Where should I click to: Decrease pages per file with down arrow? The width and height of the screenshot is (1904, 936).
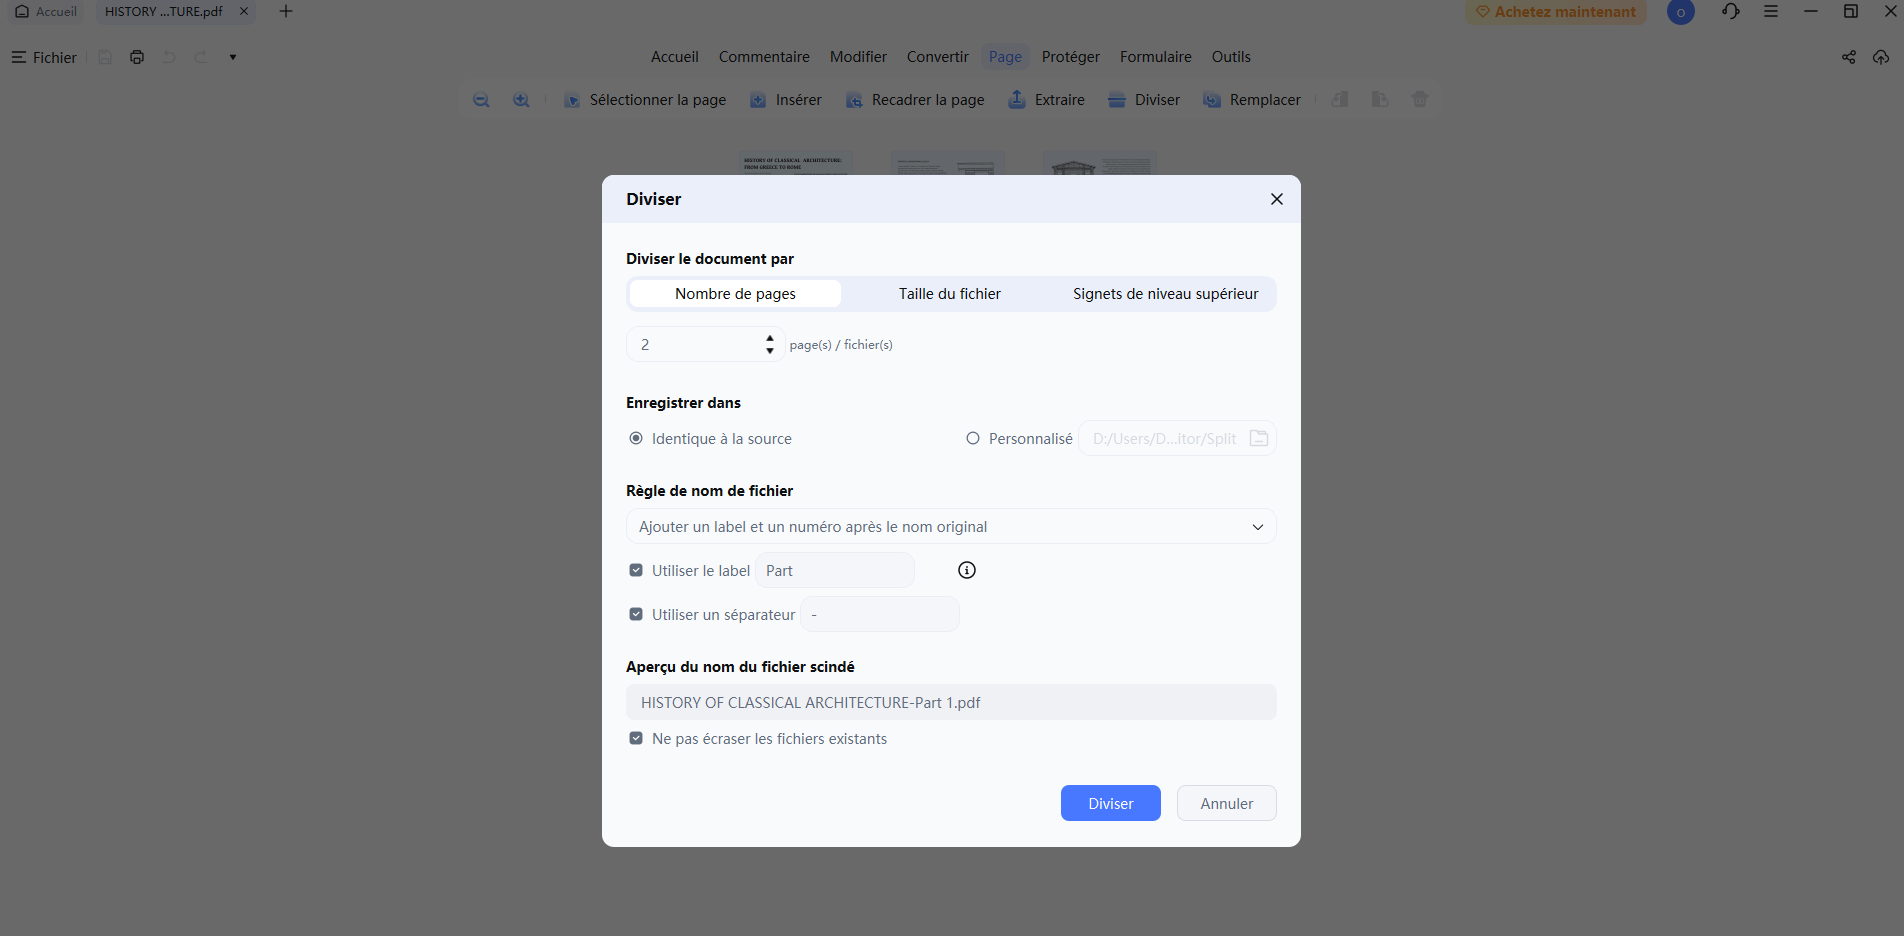pos(770,351)
